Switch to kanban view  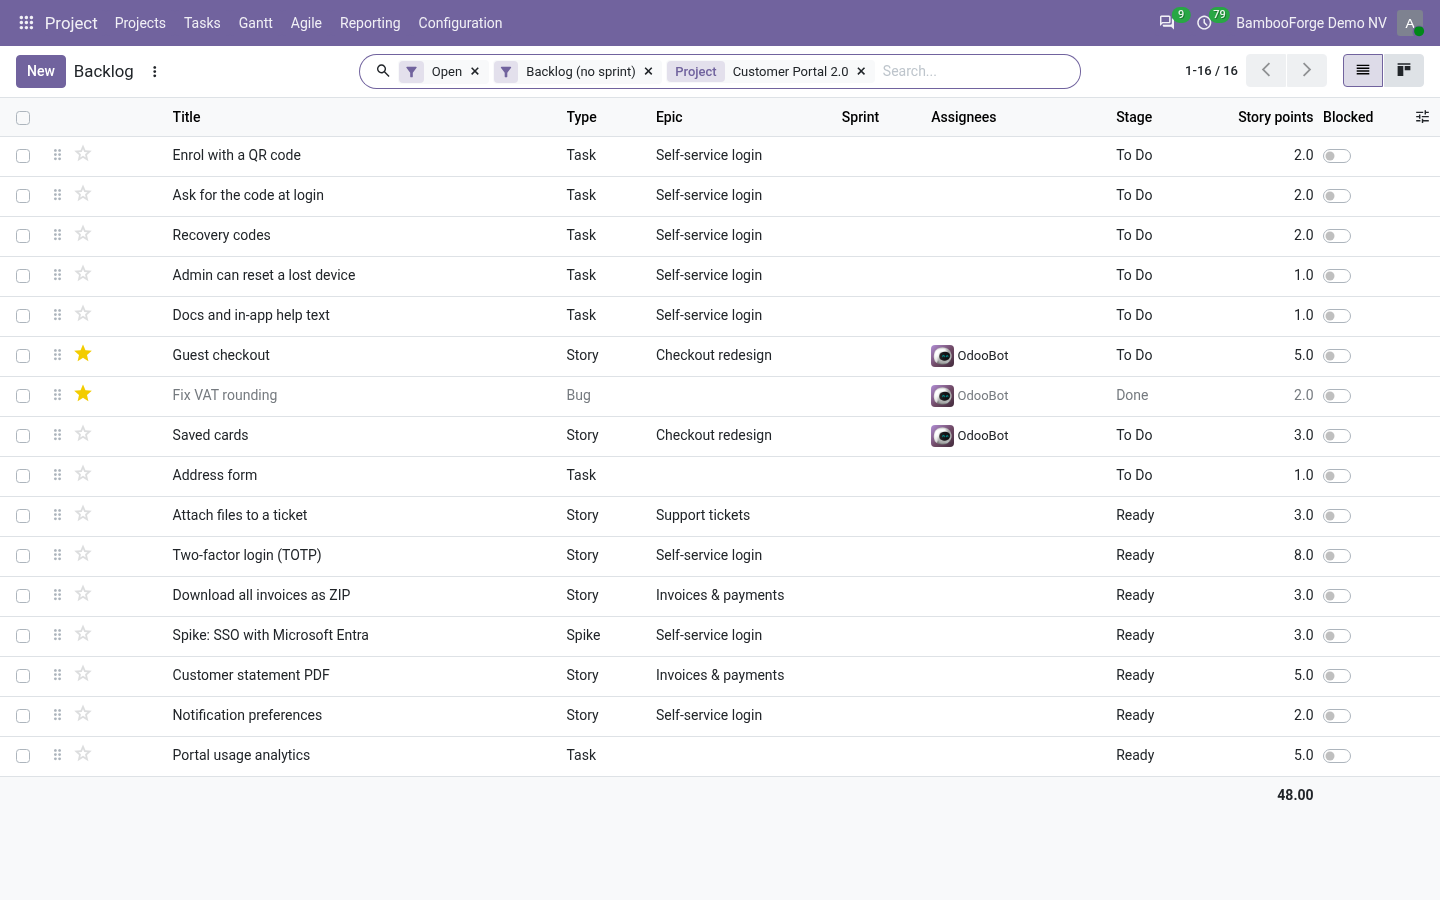[x=1404, y=71]
